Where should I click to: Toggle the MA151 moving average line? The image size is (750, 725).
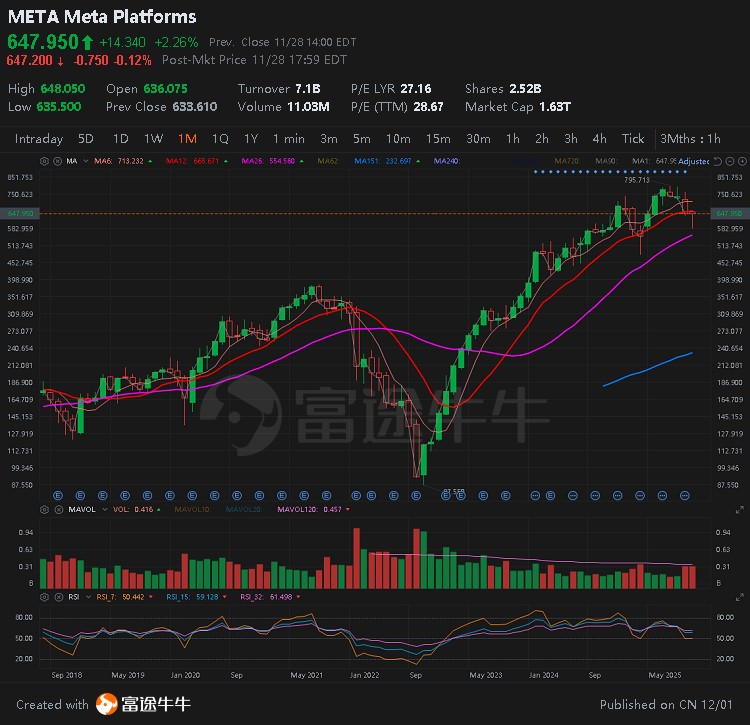click(366, 160)
